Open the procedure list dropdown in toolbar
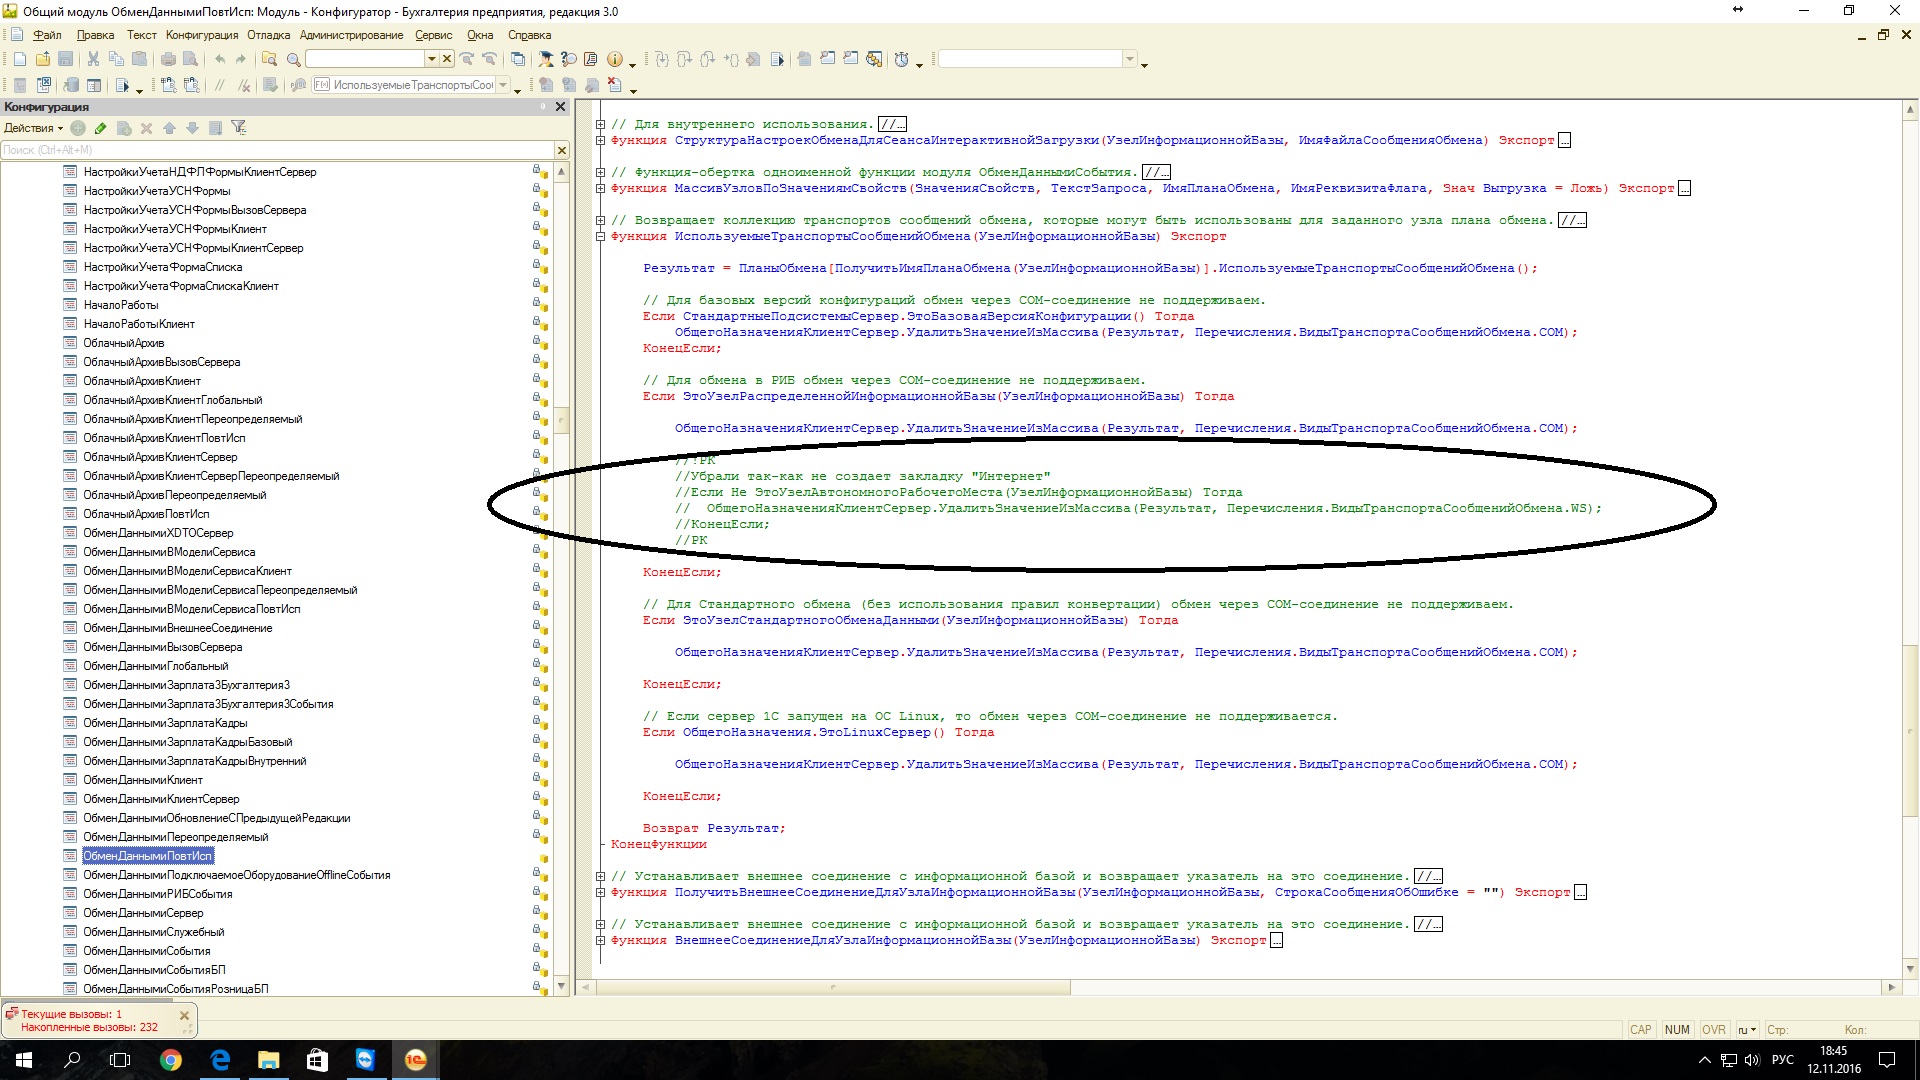Screen dimensions: 1920x1080 (503, 86)
